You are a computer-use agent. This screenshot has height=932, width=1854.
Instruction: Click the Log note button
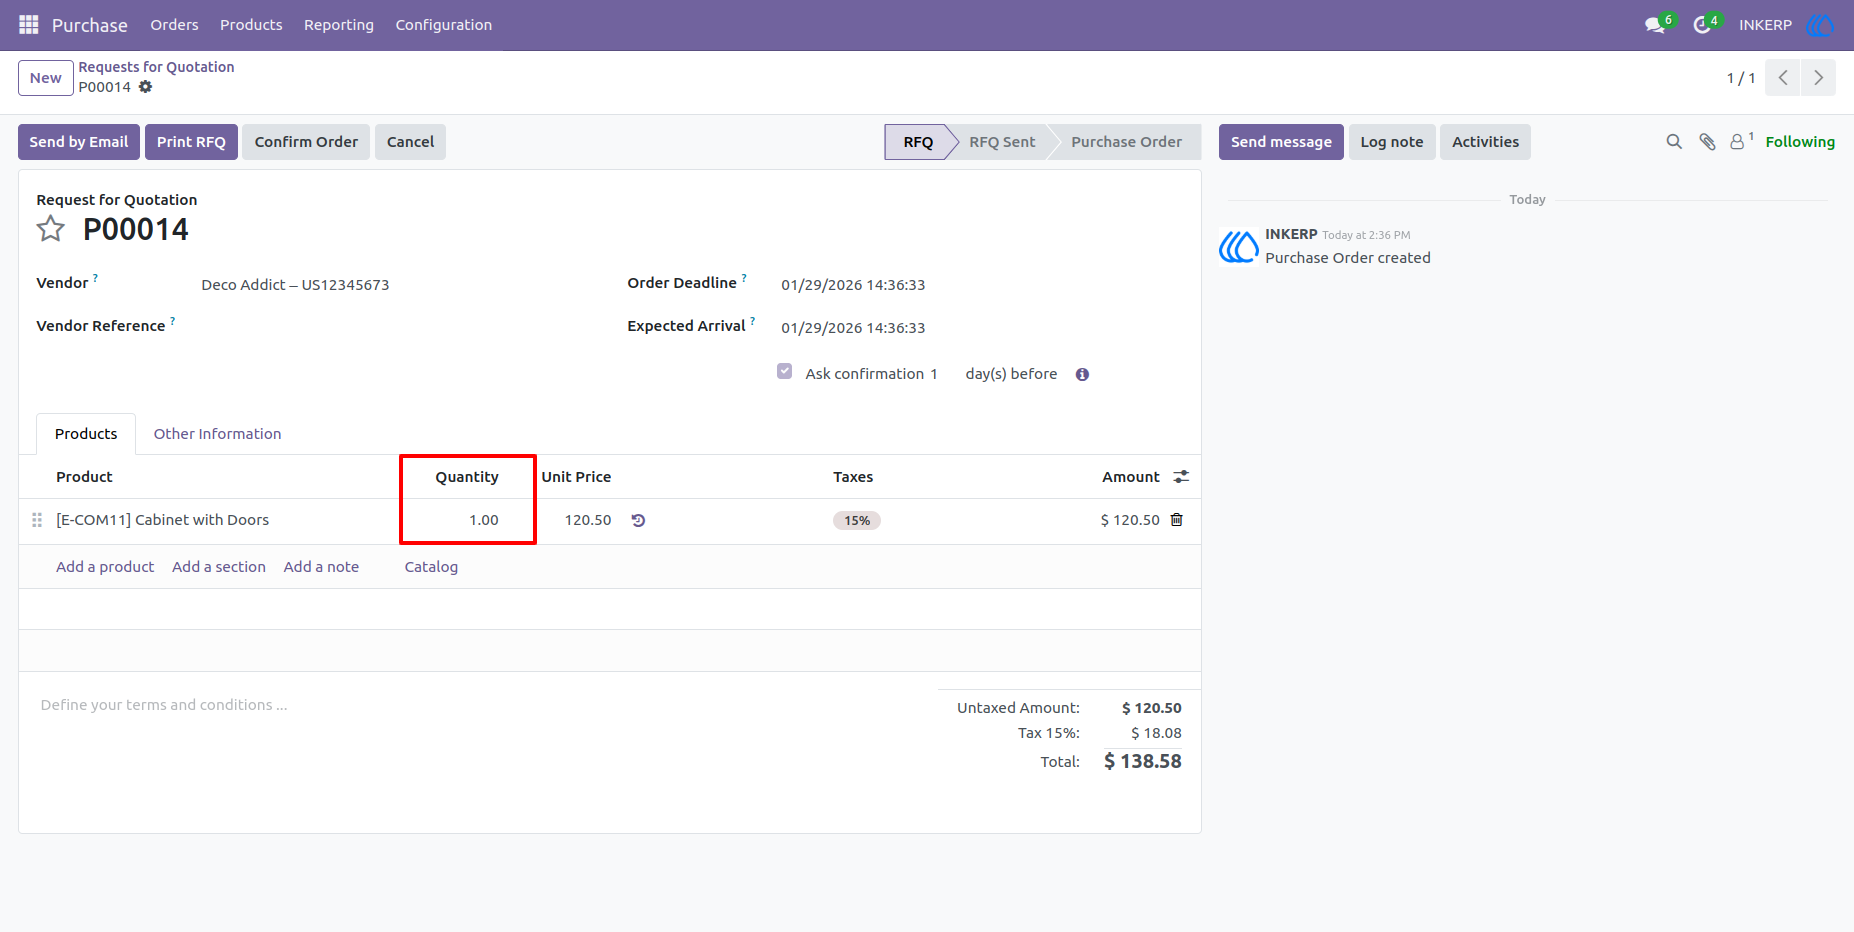click(1392, 142)
